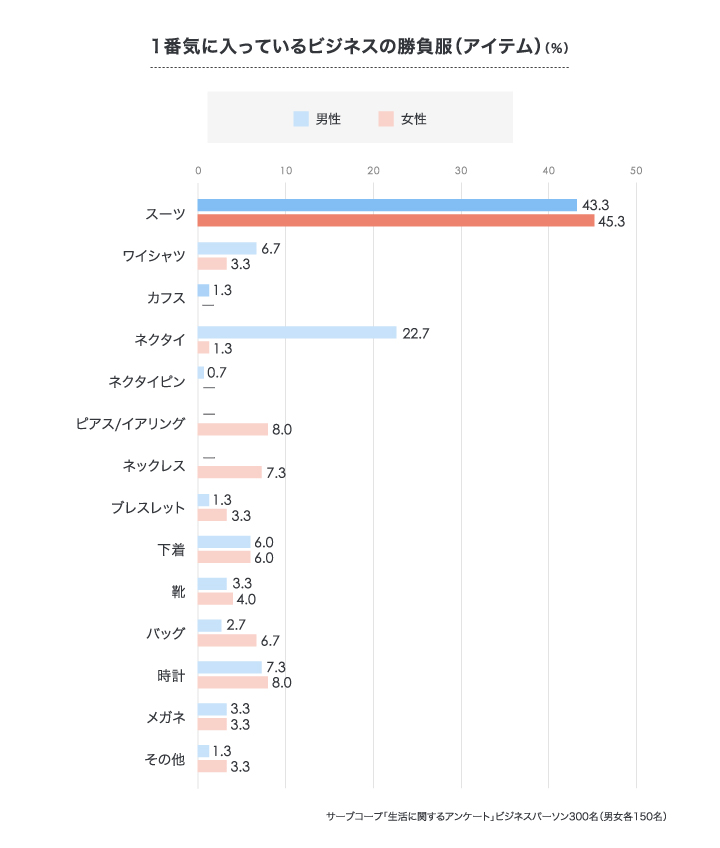Click the female バッグ bar at 6.7
The image size is (720, 848).
coord(227,640)
